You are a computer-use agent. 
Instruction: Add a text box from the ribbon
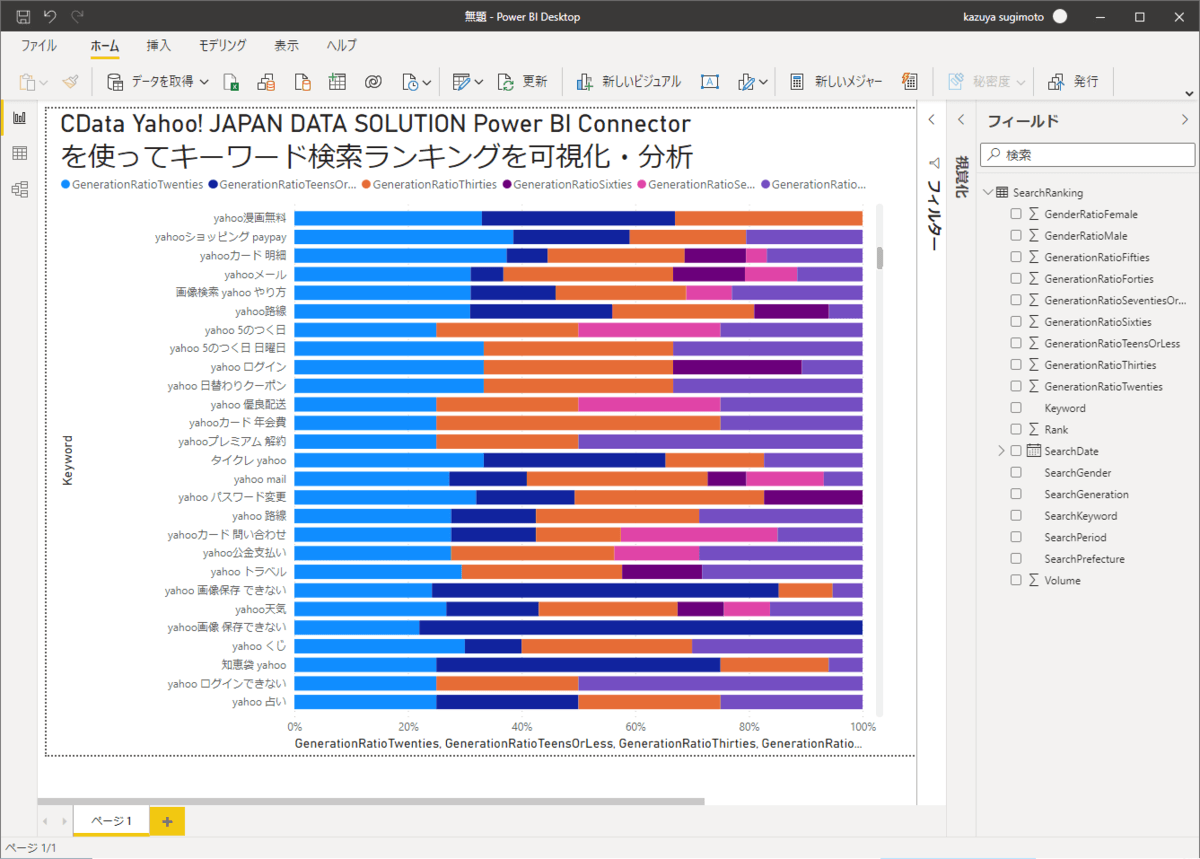pyautogui.click(x=709, y=81)
